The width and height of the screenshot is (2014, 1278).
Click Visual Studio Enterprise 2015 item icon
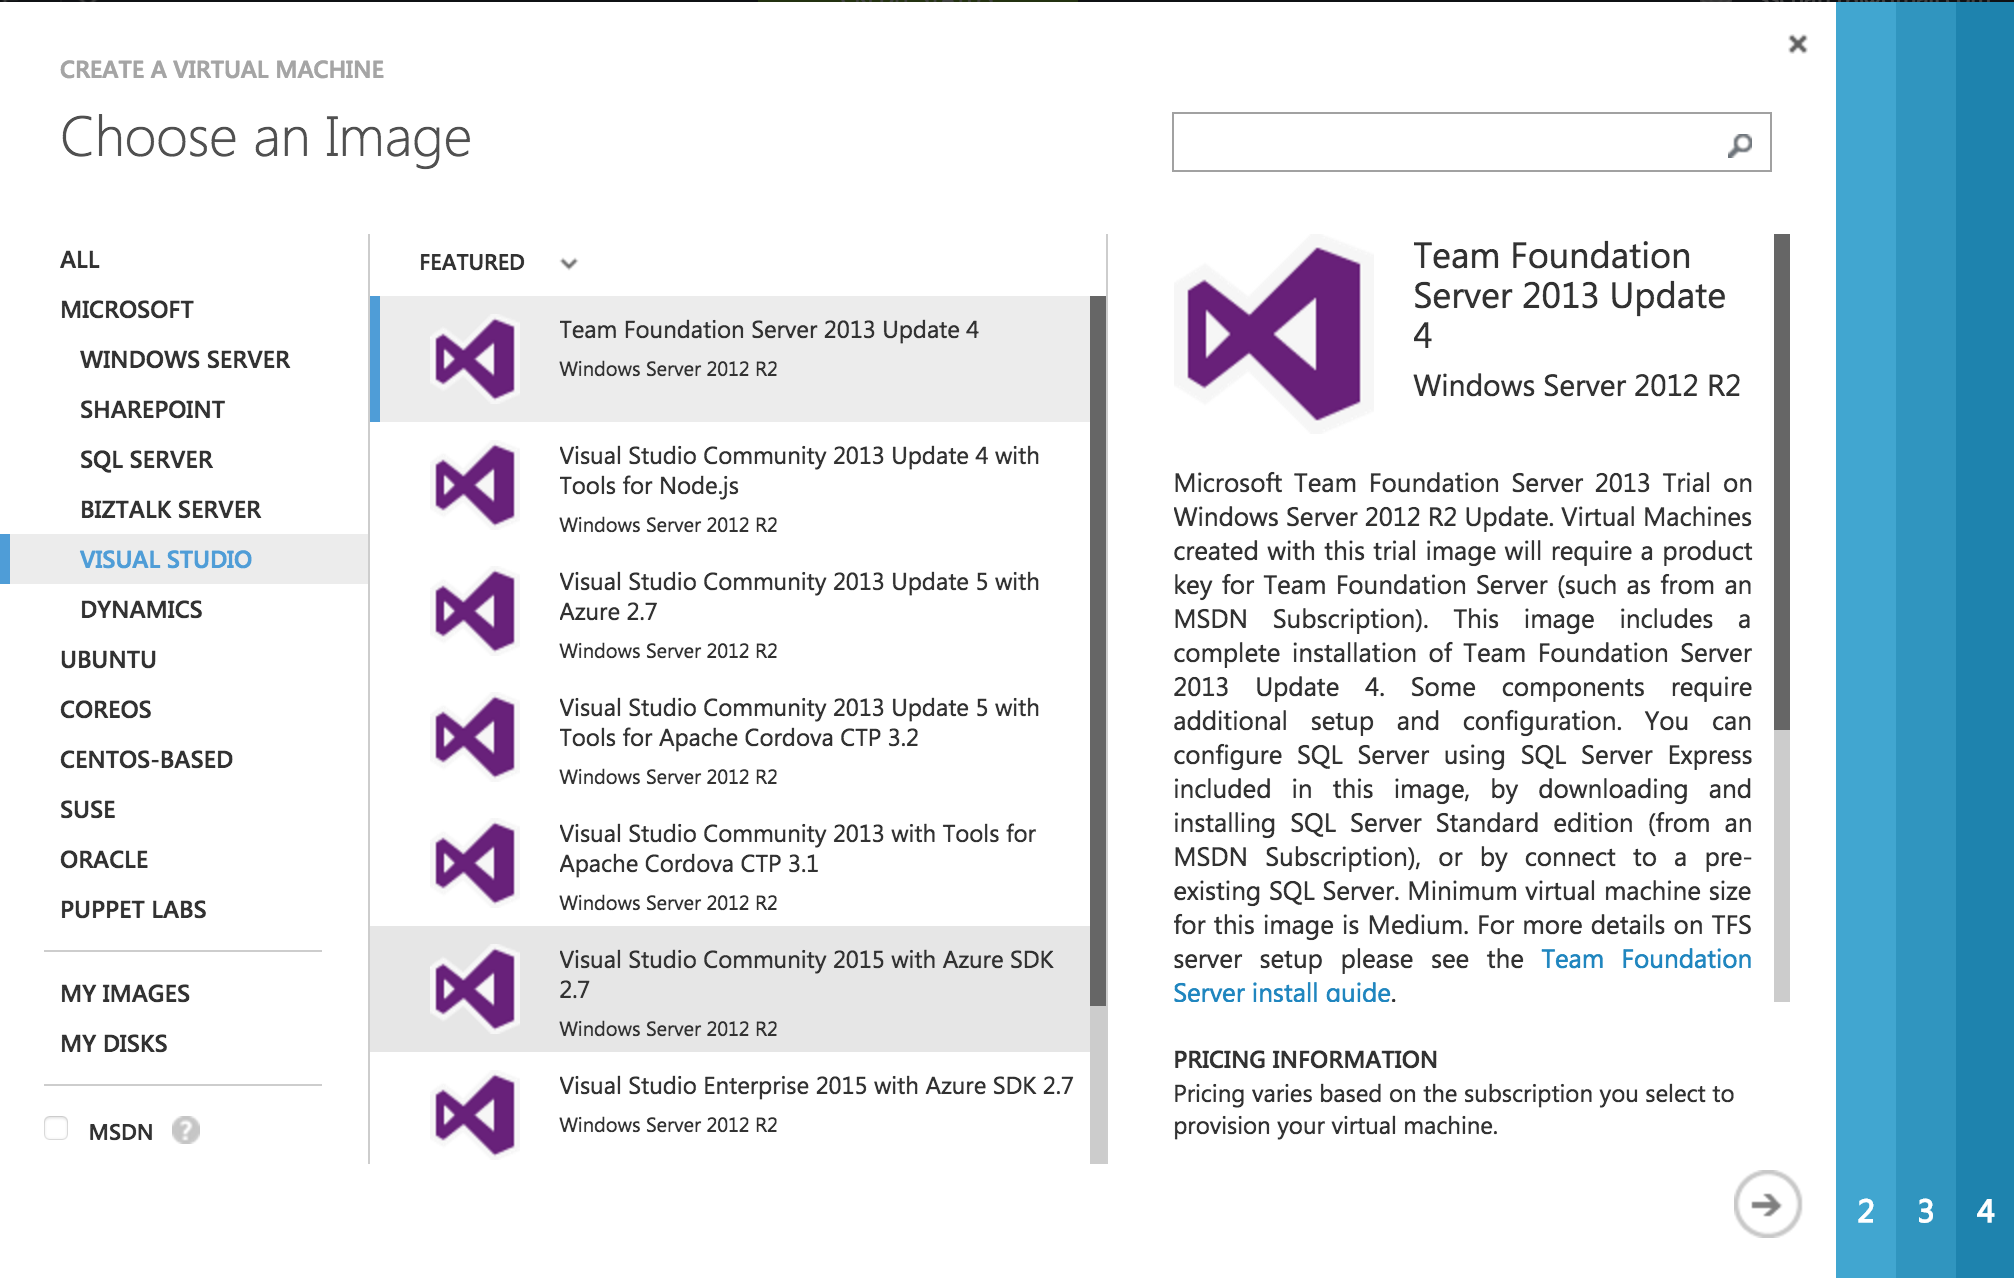coord(475,1114)
